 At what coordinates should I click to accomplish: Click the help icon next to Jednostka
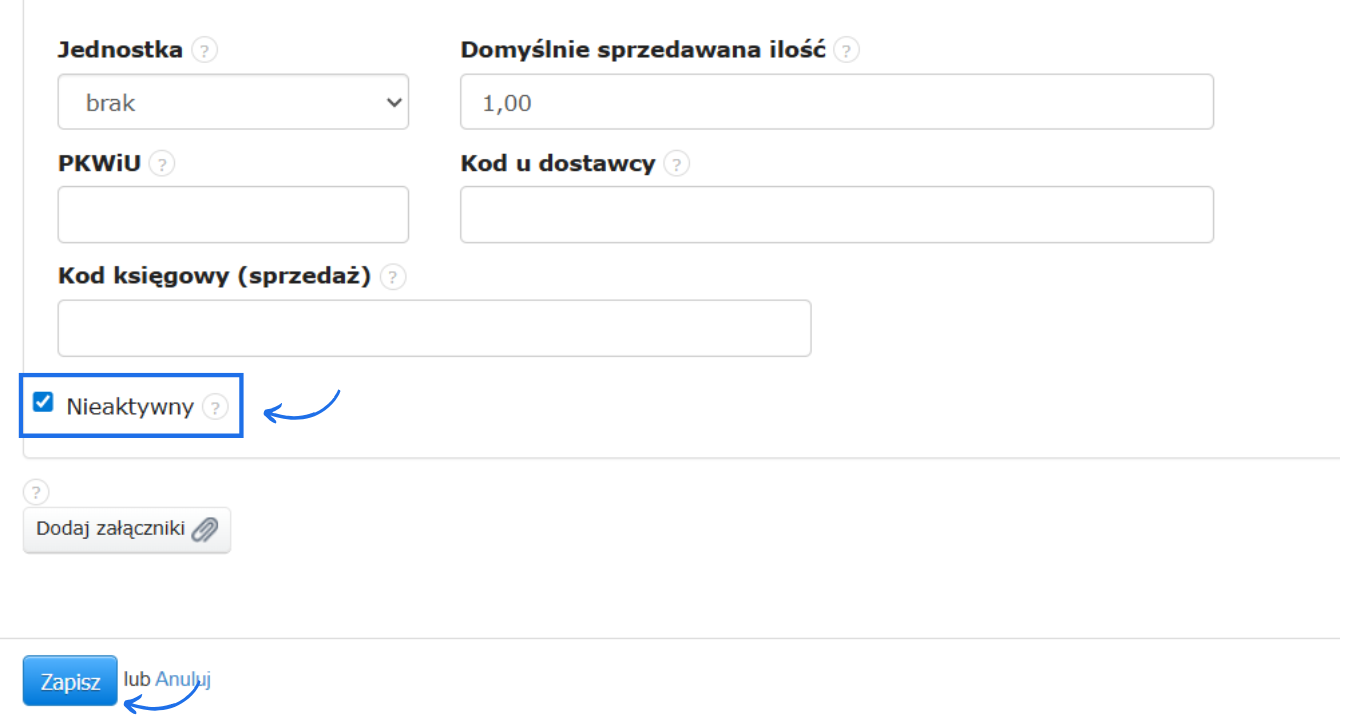coord(203,48)
